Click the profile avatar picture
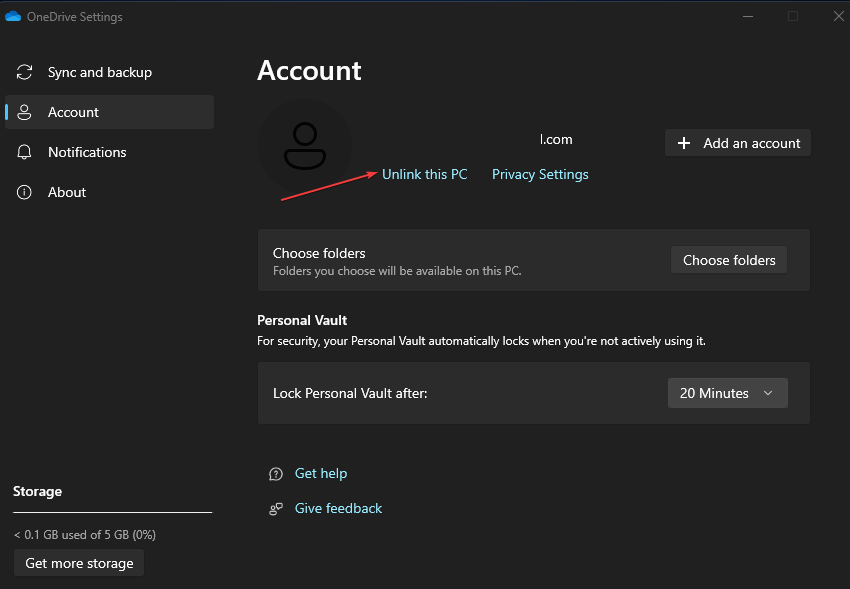The image size is (850, 589). [x=305, y=146]
